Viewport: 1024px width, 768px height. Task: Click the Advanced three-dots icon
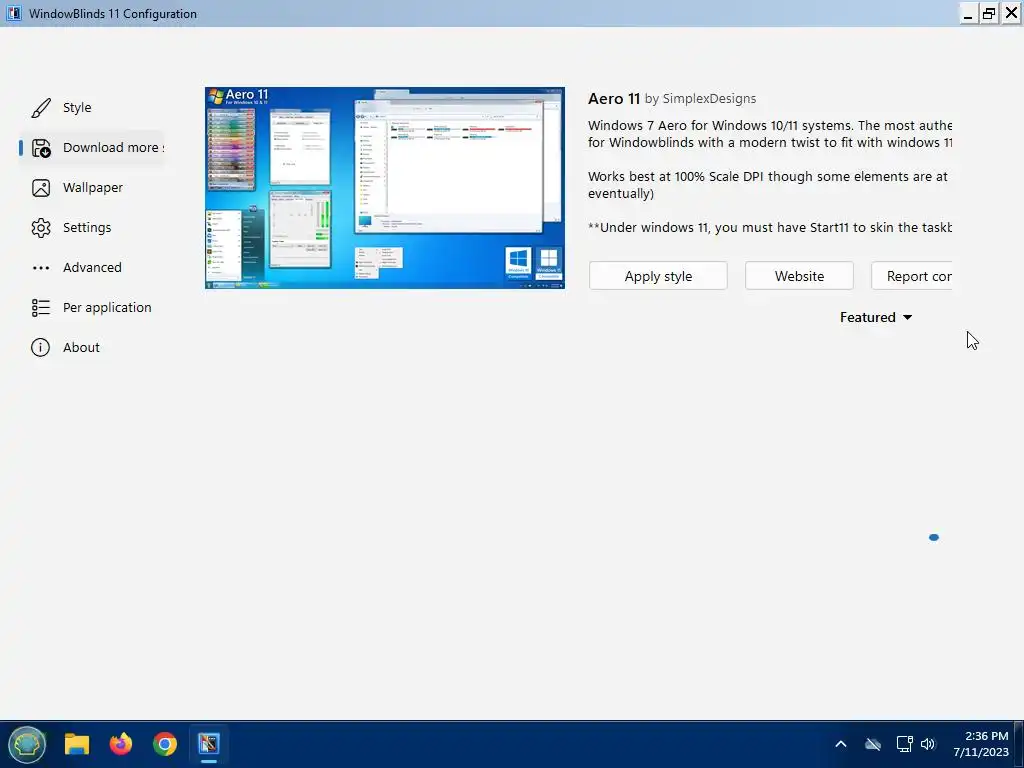pyautogui.click(x=40, y=268)
